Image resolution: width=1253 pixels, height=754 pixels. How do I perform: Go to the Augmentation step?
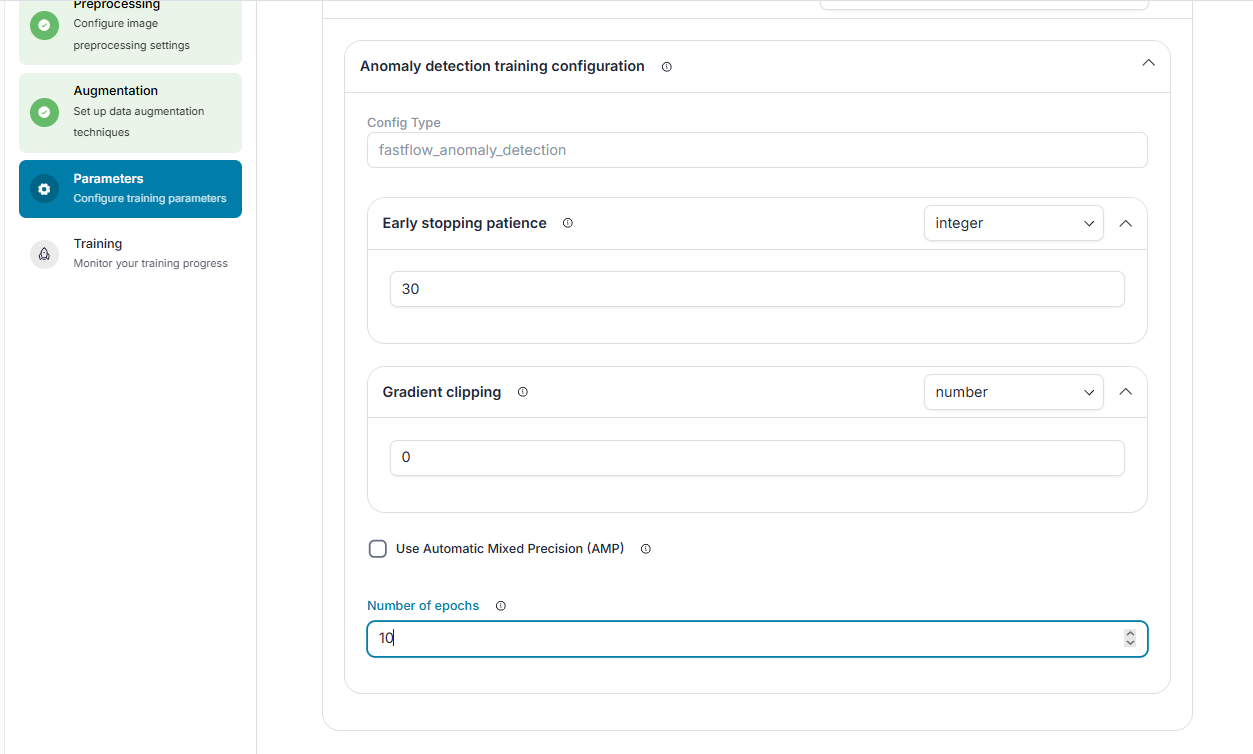pos(130,112)
